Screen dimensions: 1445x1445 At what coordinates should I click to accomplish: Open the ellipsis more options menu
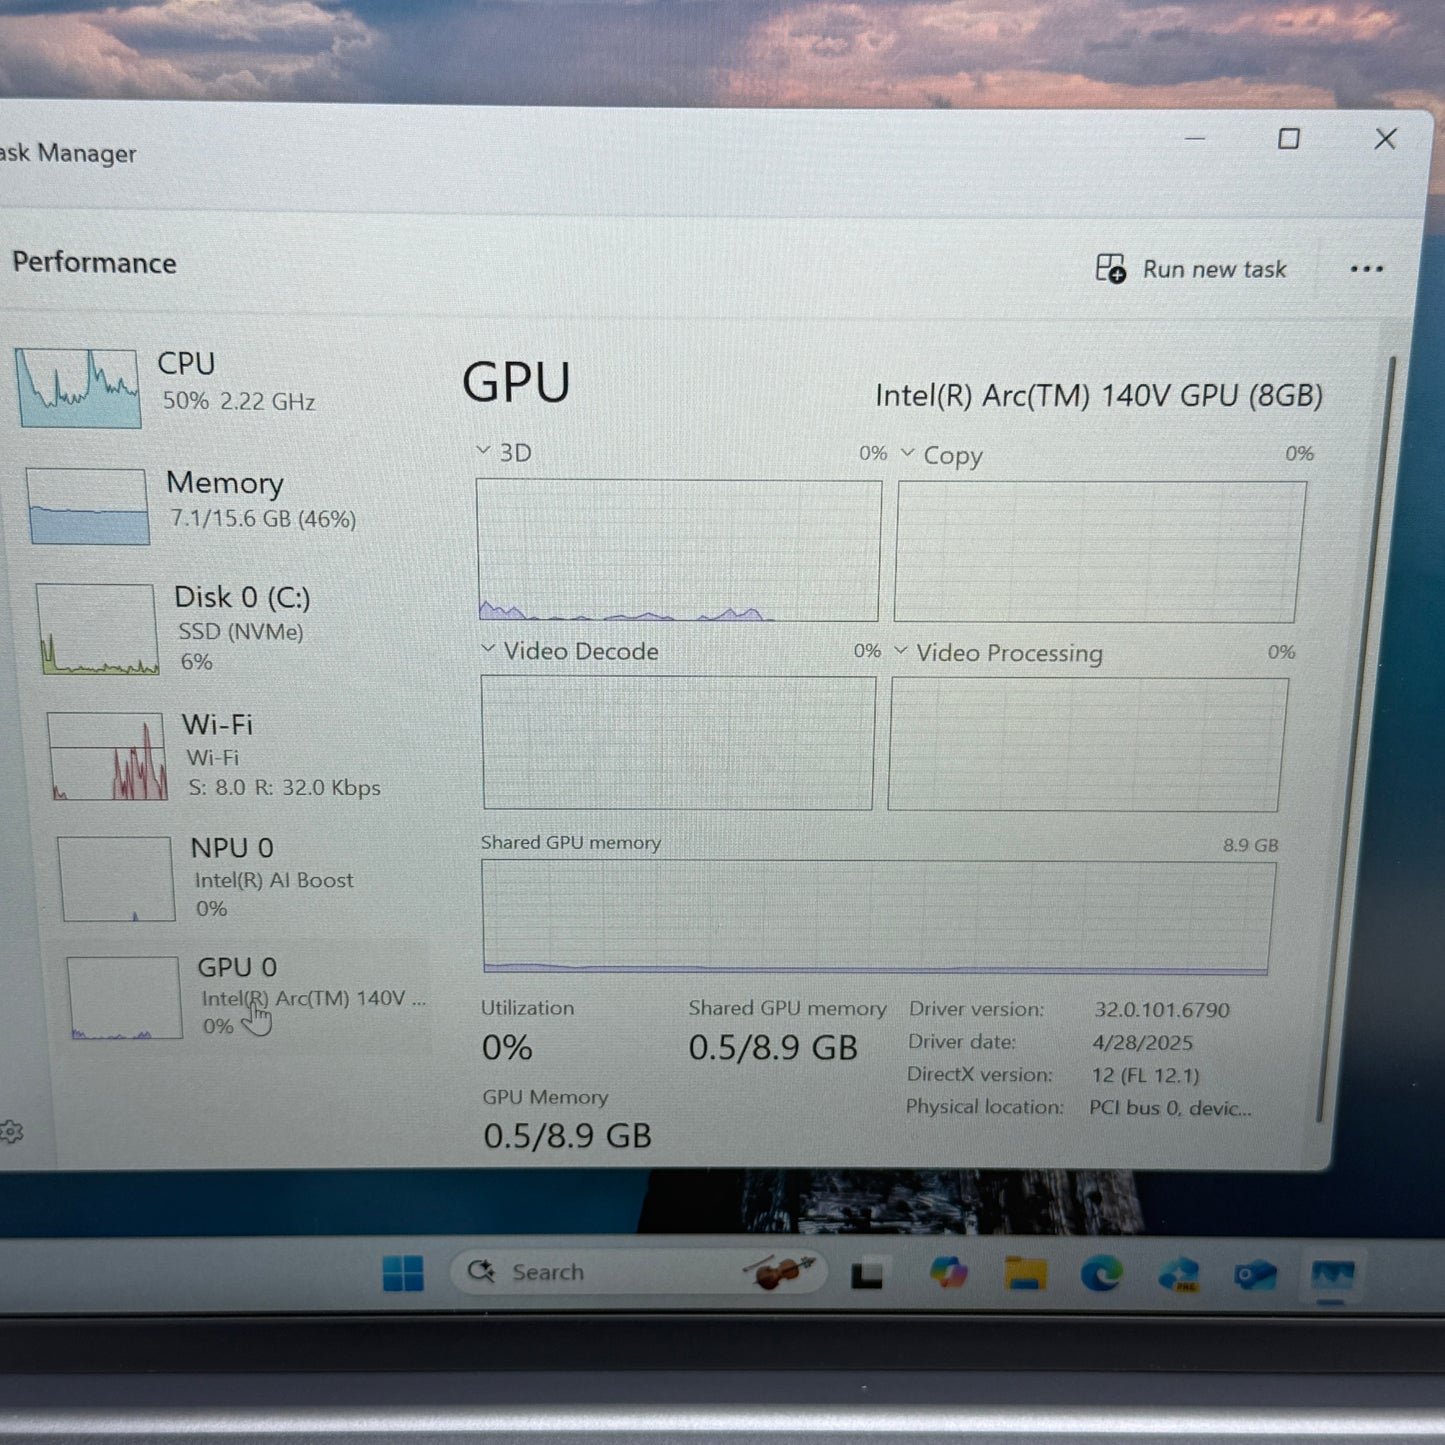pyautogui.click(x=1366, y=268)
